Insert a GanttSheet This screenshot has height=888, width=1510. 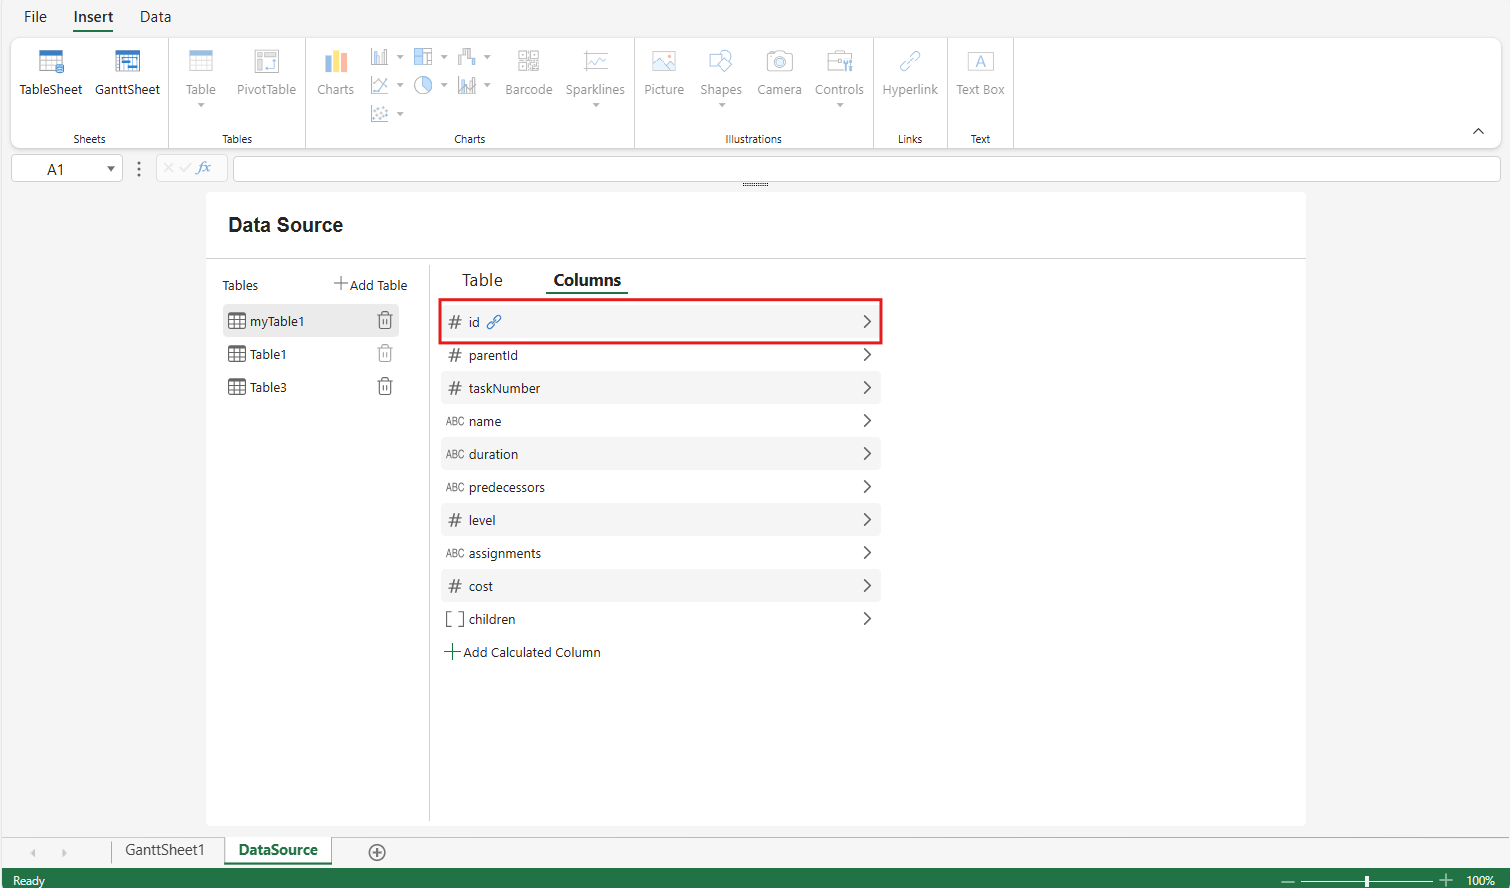[x=127, y=74]
